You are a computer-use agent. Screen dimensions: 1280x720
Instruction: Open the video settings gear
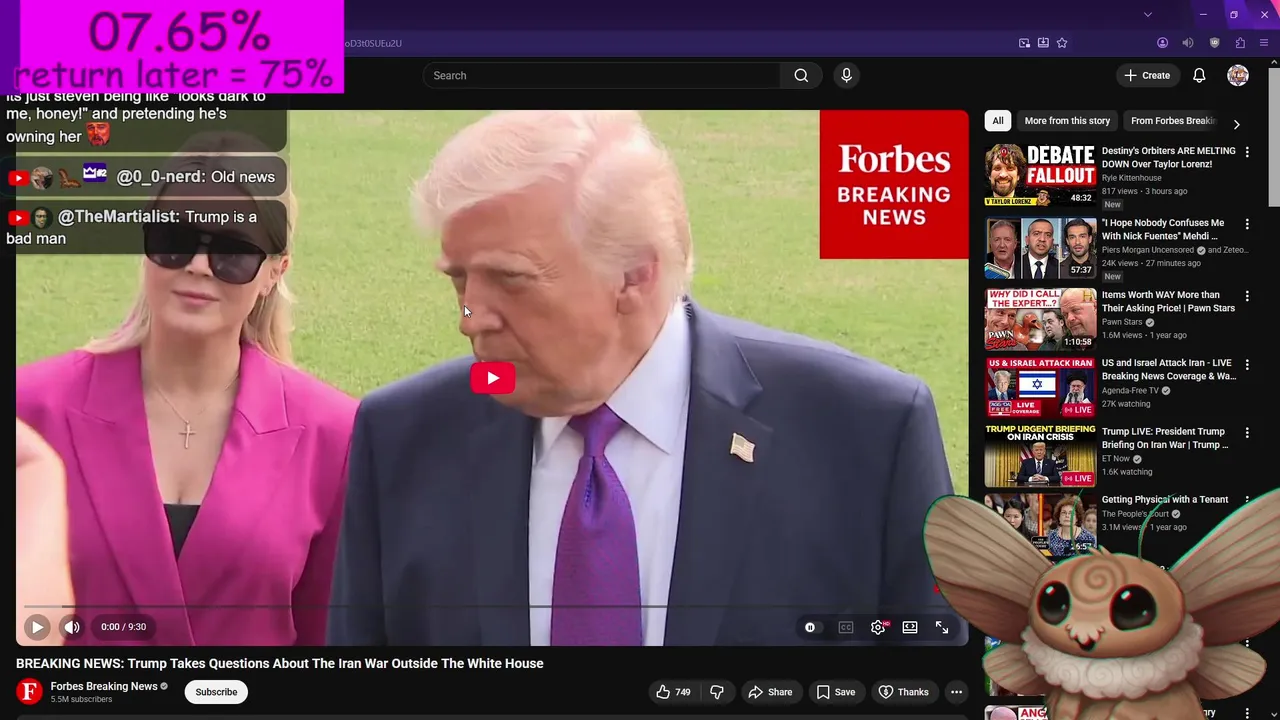click(878, 627)
